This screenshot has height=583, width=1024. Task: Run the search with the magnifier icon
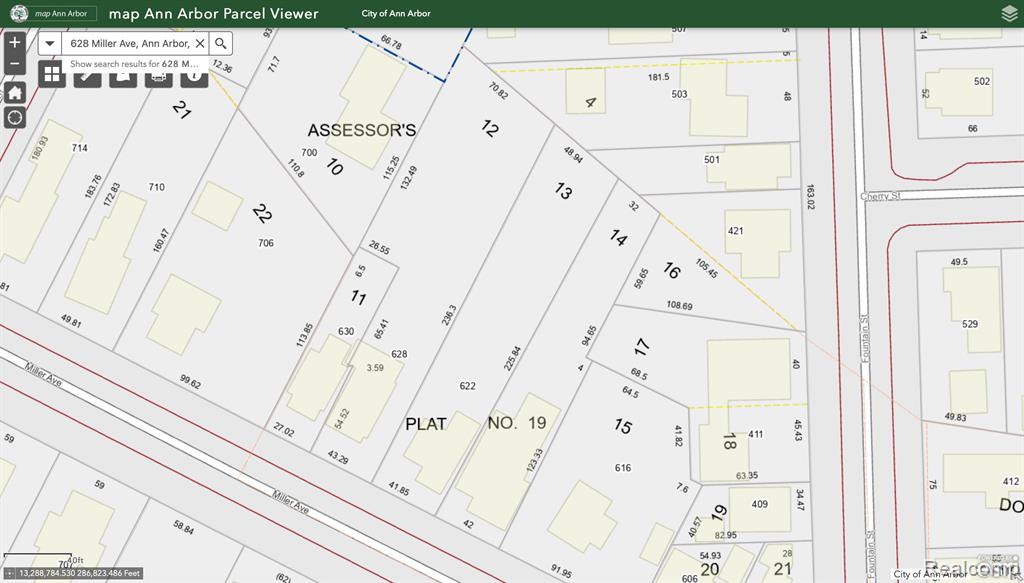(221, 43)
